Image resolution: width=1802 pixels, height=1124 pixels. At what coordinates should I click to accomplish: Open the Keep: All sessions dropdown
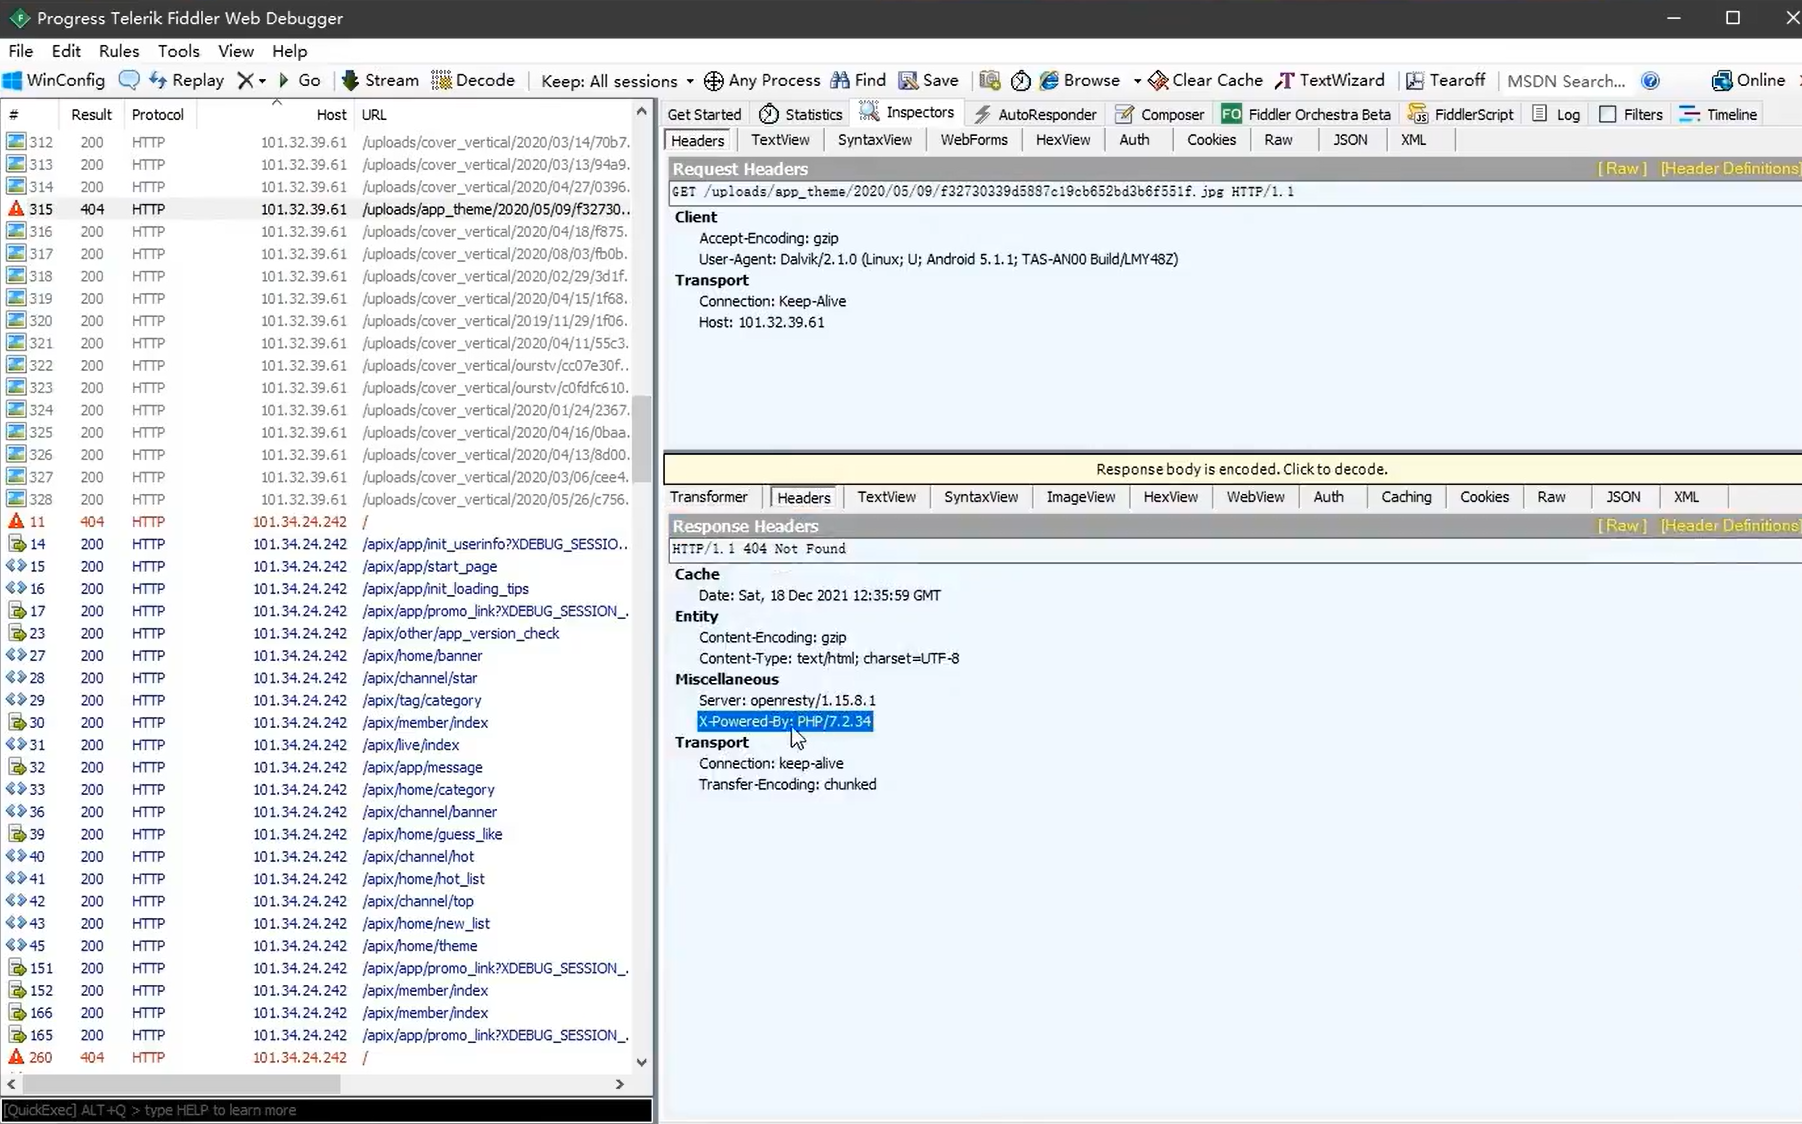pos(617,81)
